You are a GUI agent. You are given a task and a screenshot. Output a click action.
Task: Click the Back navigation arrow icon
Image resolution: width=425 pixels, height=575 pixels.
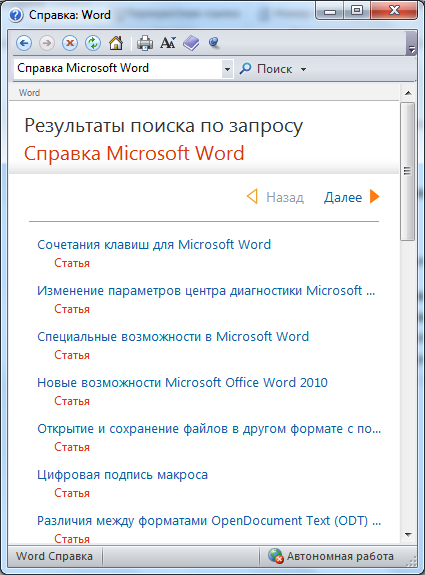[x=24, y=43]
